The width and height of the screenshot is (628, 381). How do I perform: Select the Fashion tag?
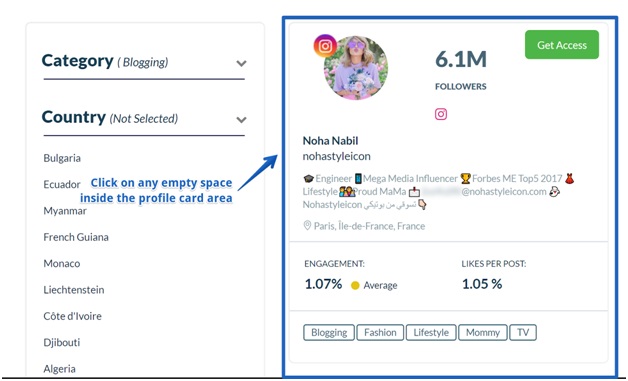pyautogui.click(x=380, y=333)
